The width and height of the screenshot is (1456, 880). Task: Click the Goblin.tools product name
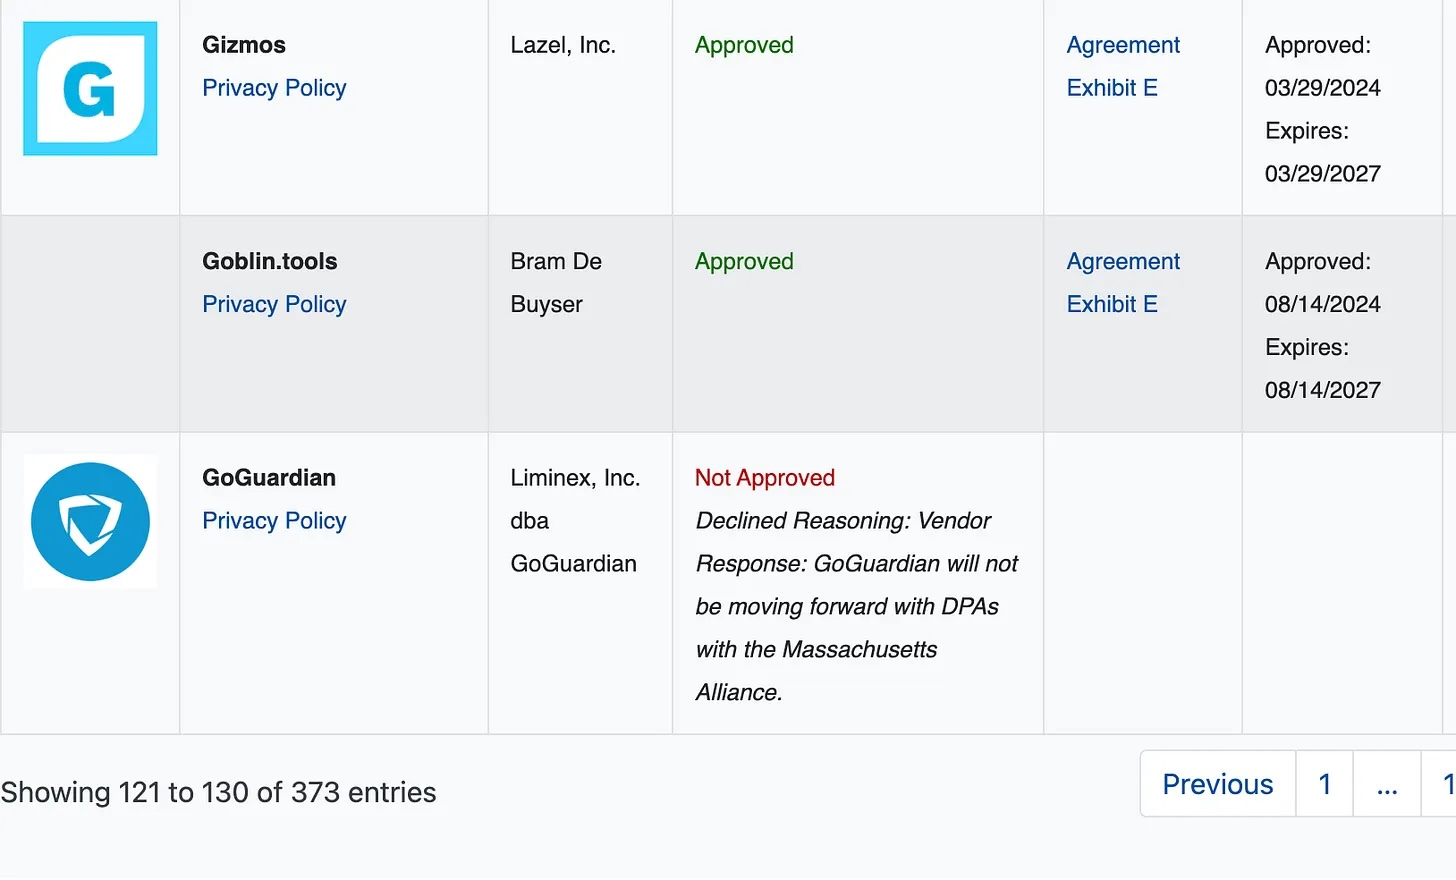(x=270, y=261)
